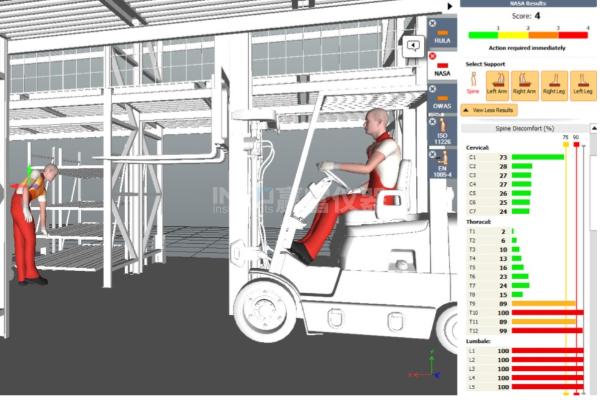This screenshot has height=400, width=600.
Task: Select the Spine support icon
Action: click(473, 82)
